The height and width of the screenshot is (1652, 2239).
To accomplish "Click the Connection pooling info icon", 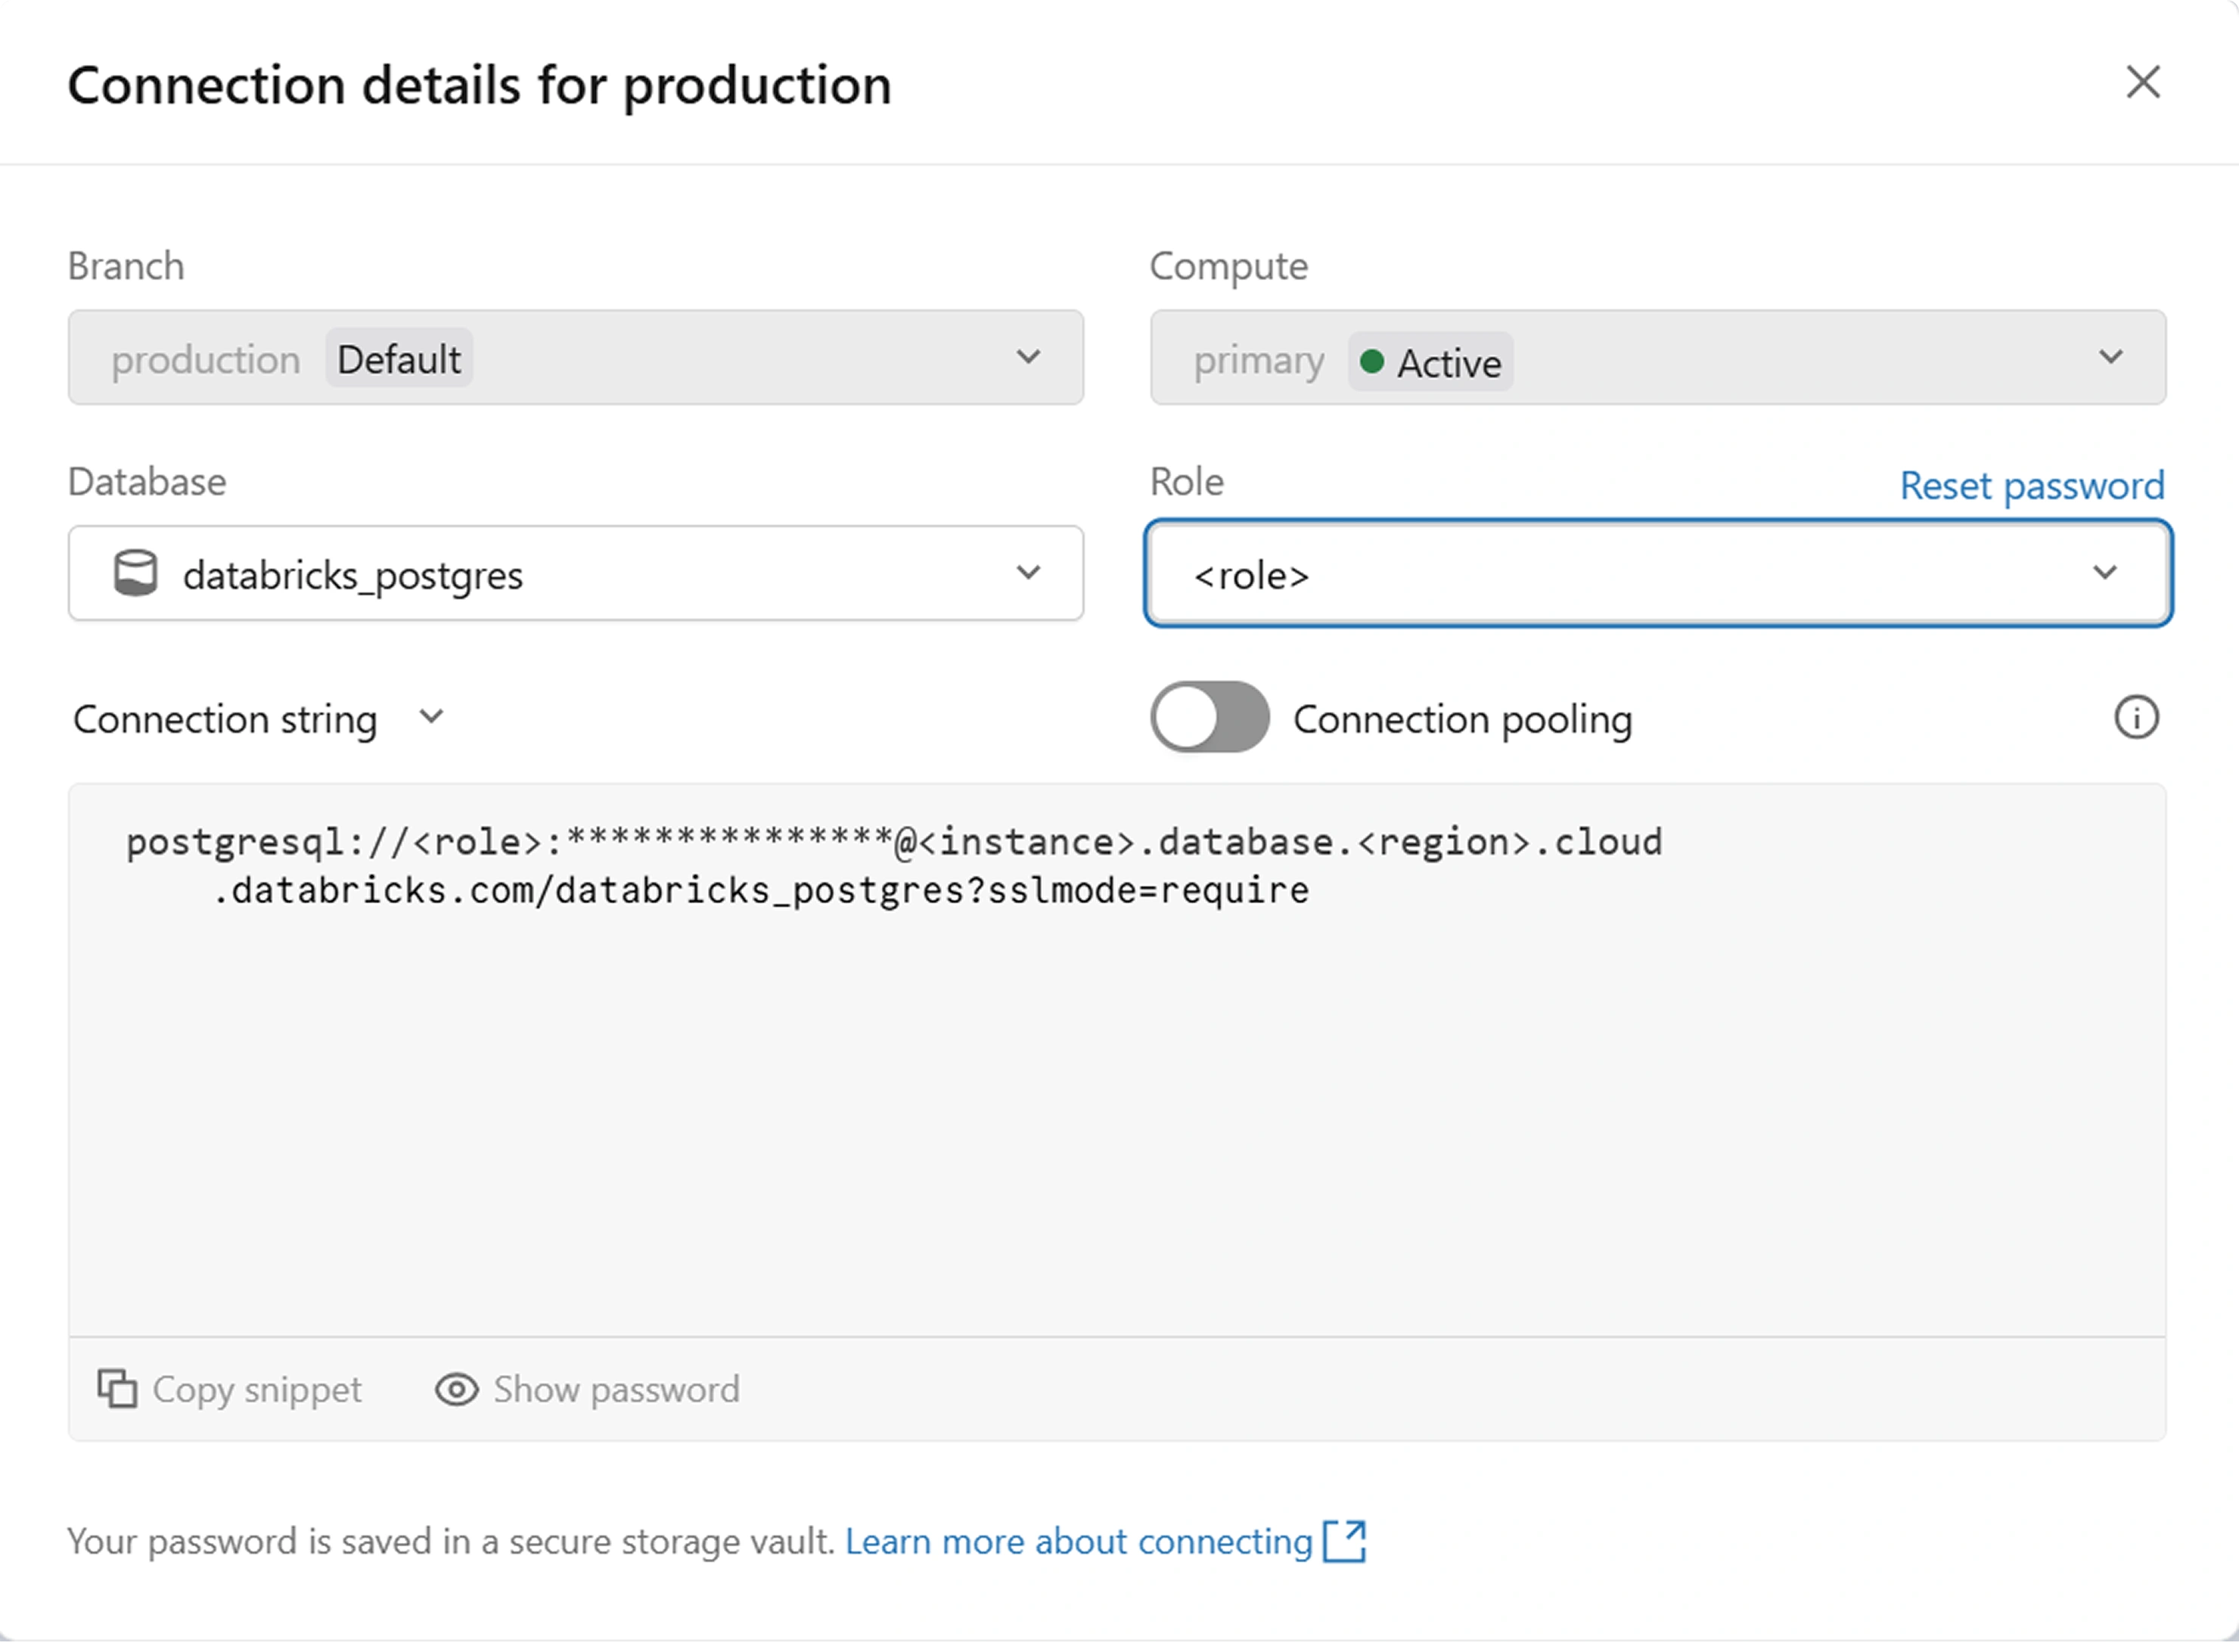I will coord(2137,718).
